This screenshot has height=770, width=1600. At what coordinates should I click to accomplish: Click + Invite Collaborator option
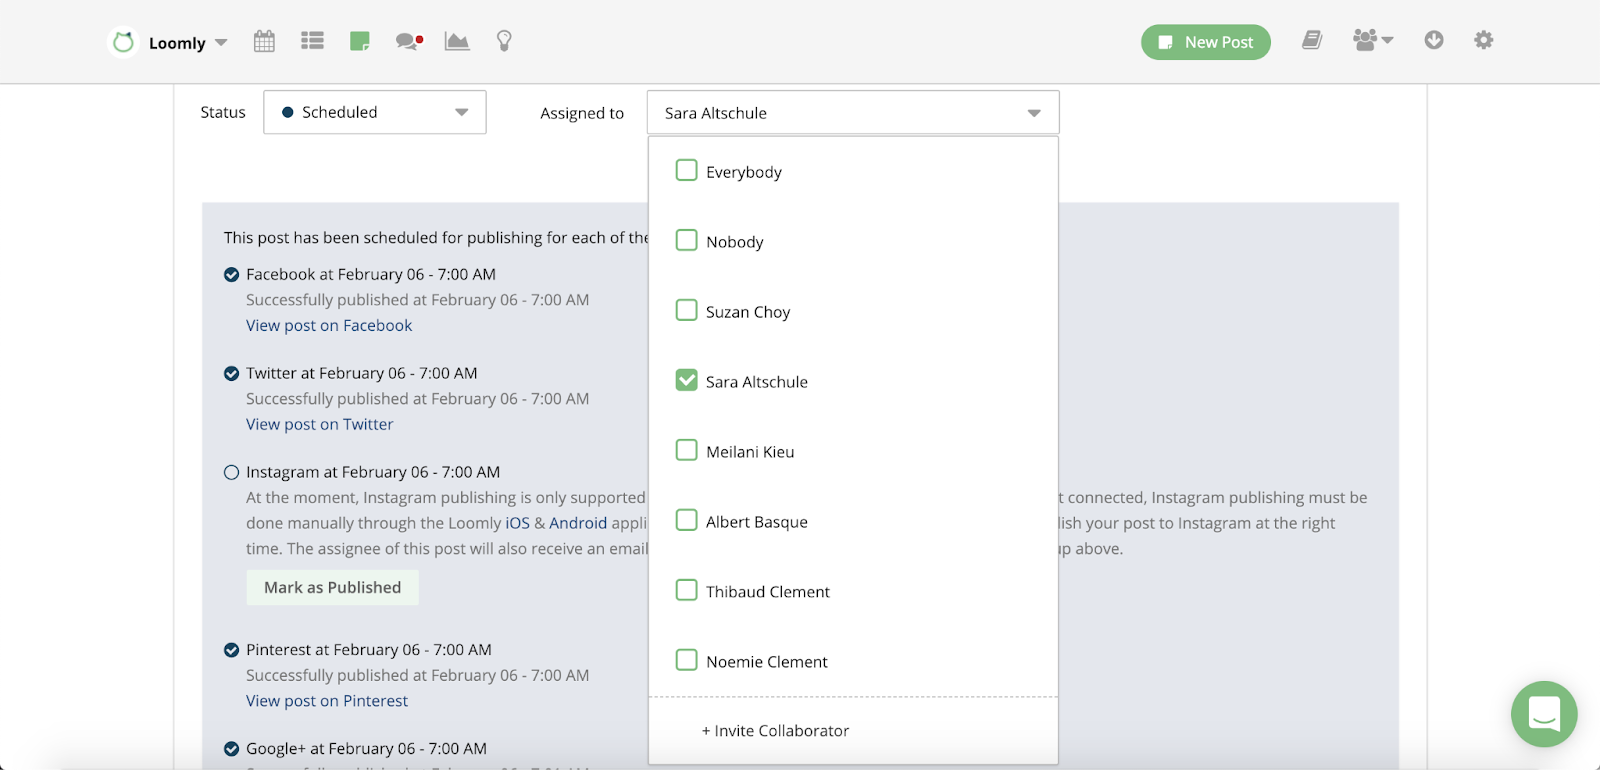775,731
